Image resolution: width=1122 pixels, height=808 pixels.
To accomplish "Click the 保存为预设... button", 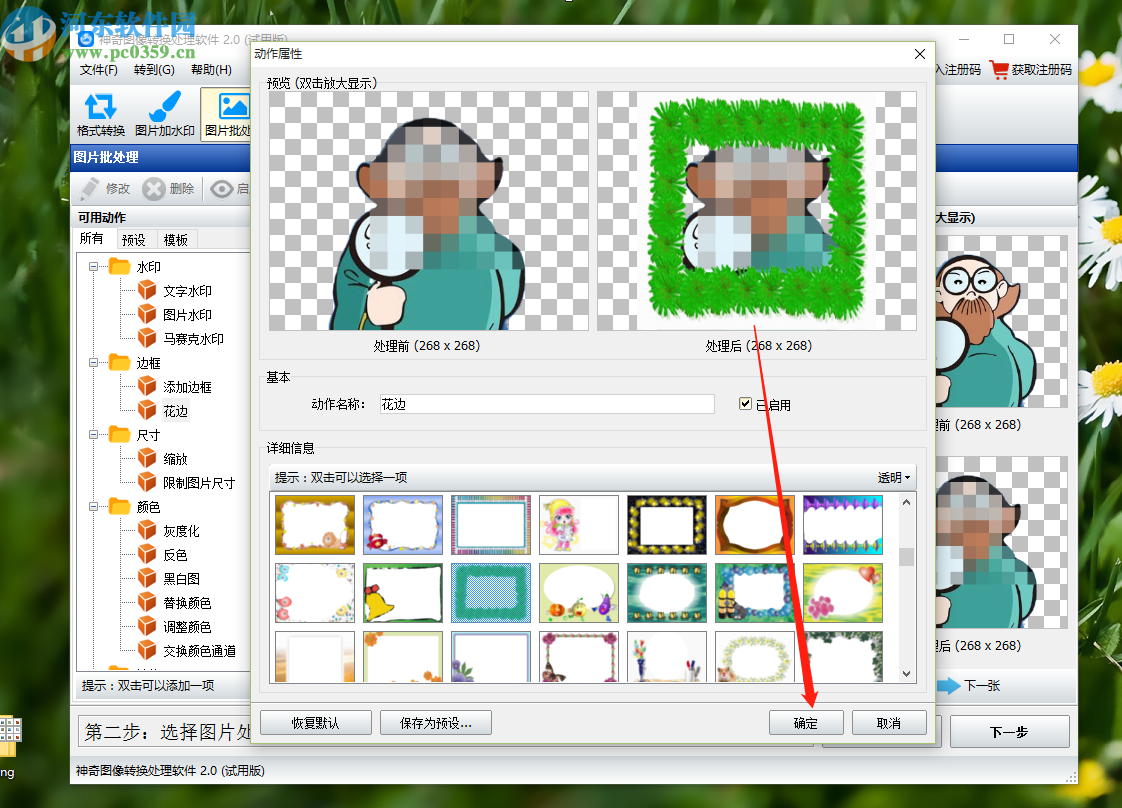I will [436, 723].
